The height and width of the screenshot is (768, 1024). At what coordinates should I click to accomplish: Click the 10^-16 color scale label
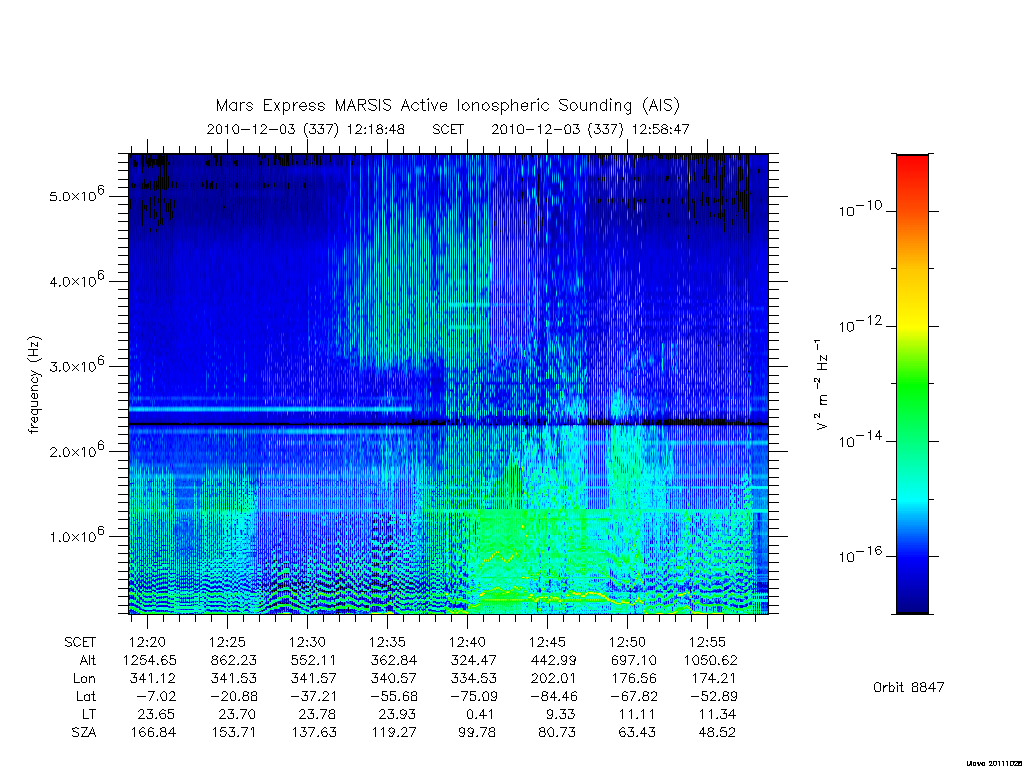(859, 554)
